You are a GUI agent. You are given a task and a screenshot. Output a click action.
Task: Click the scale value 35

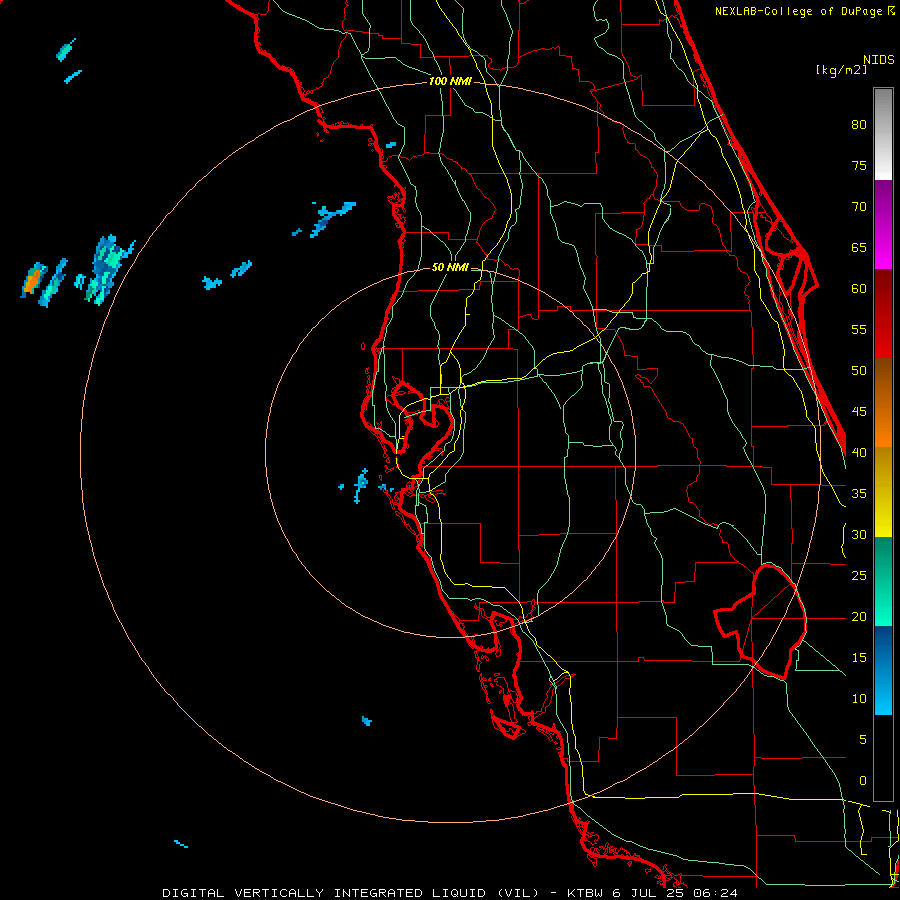click(x=859, y=494)
